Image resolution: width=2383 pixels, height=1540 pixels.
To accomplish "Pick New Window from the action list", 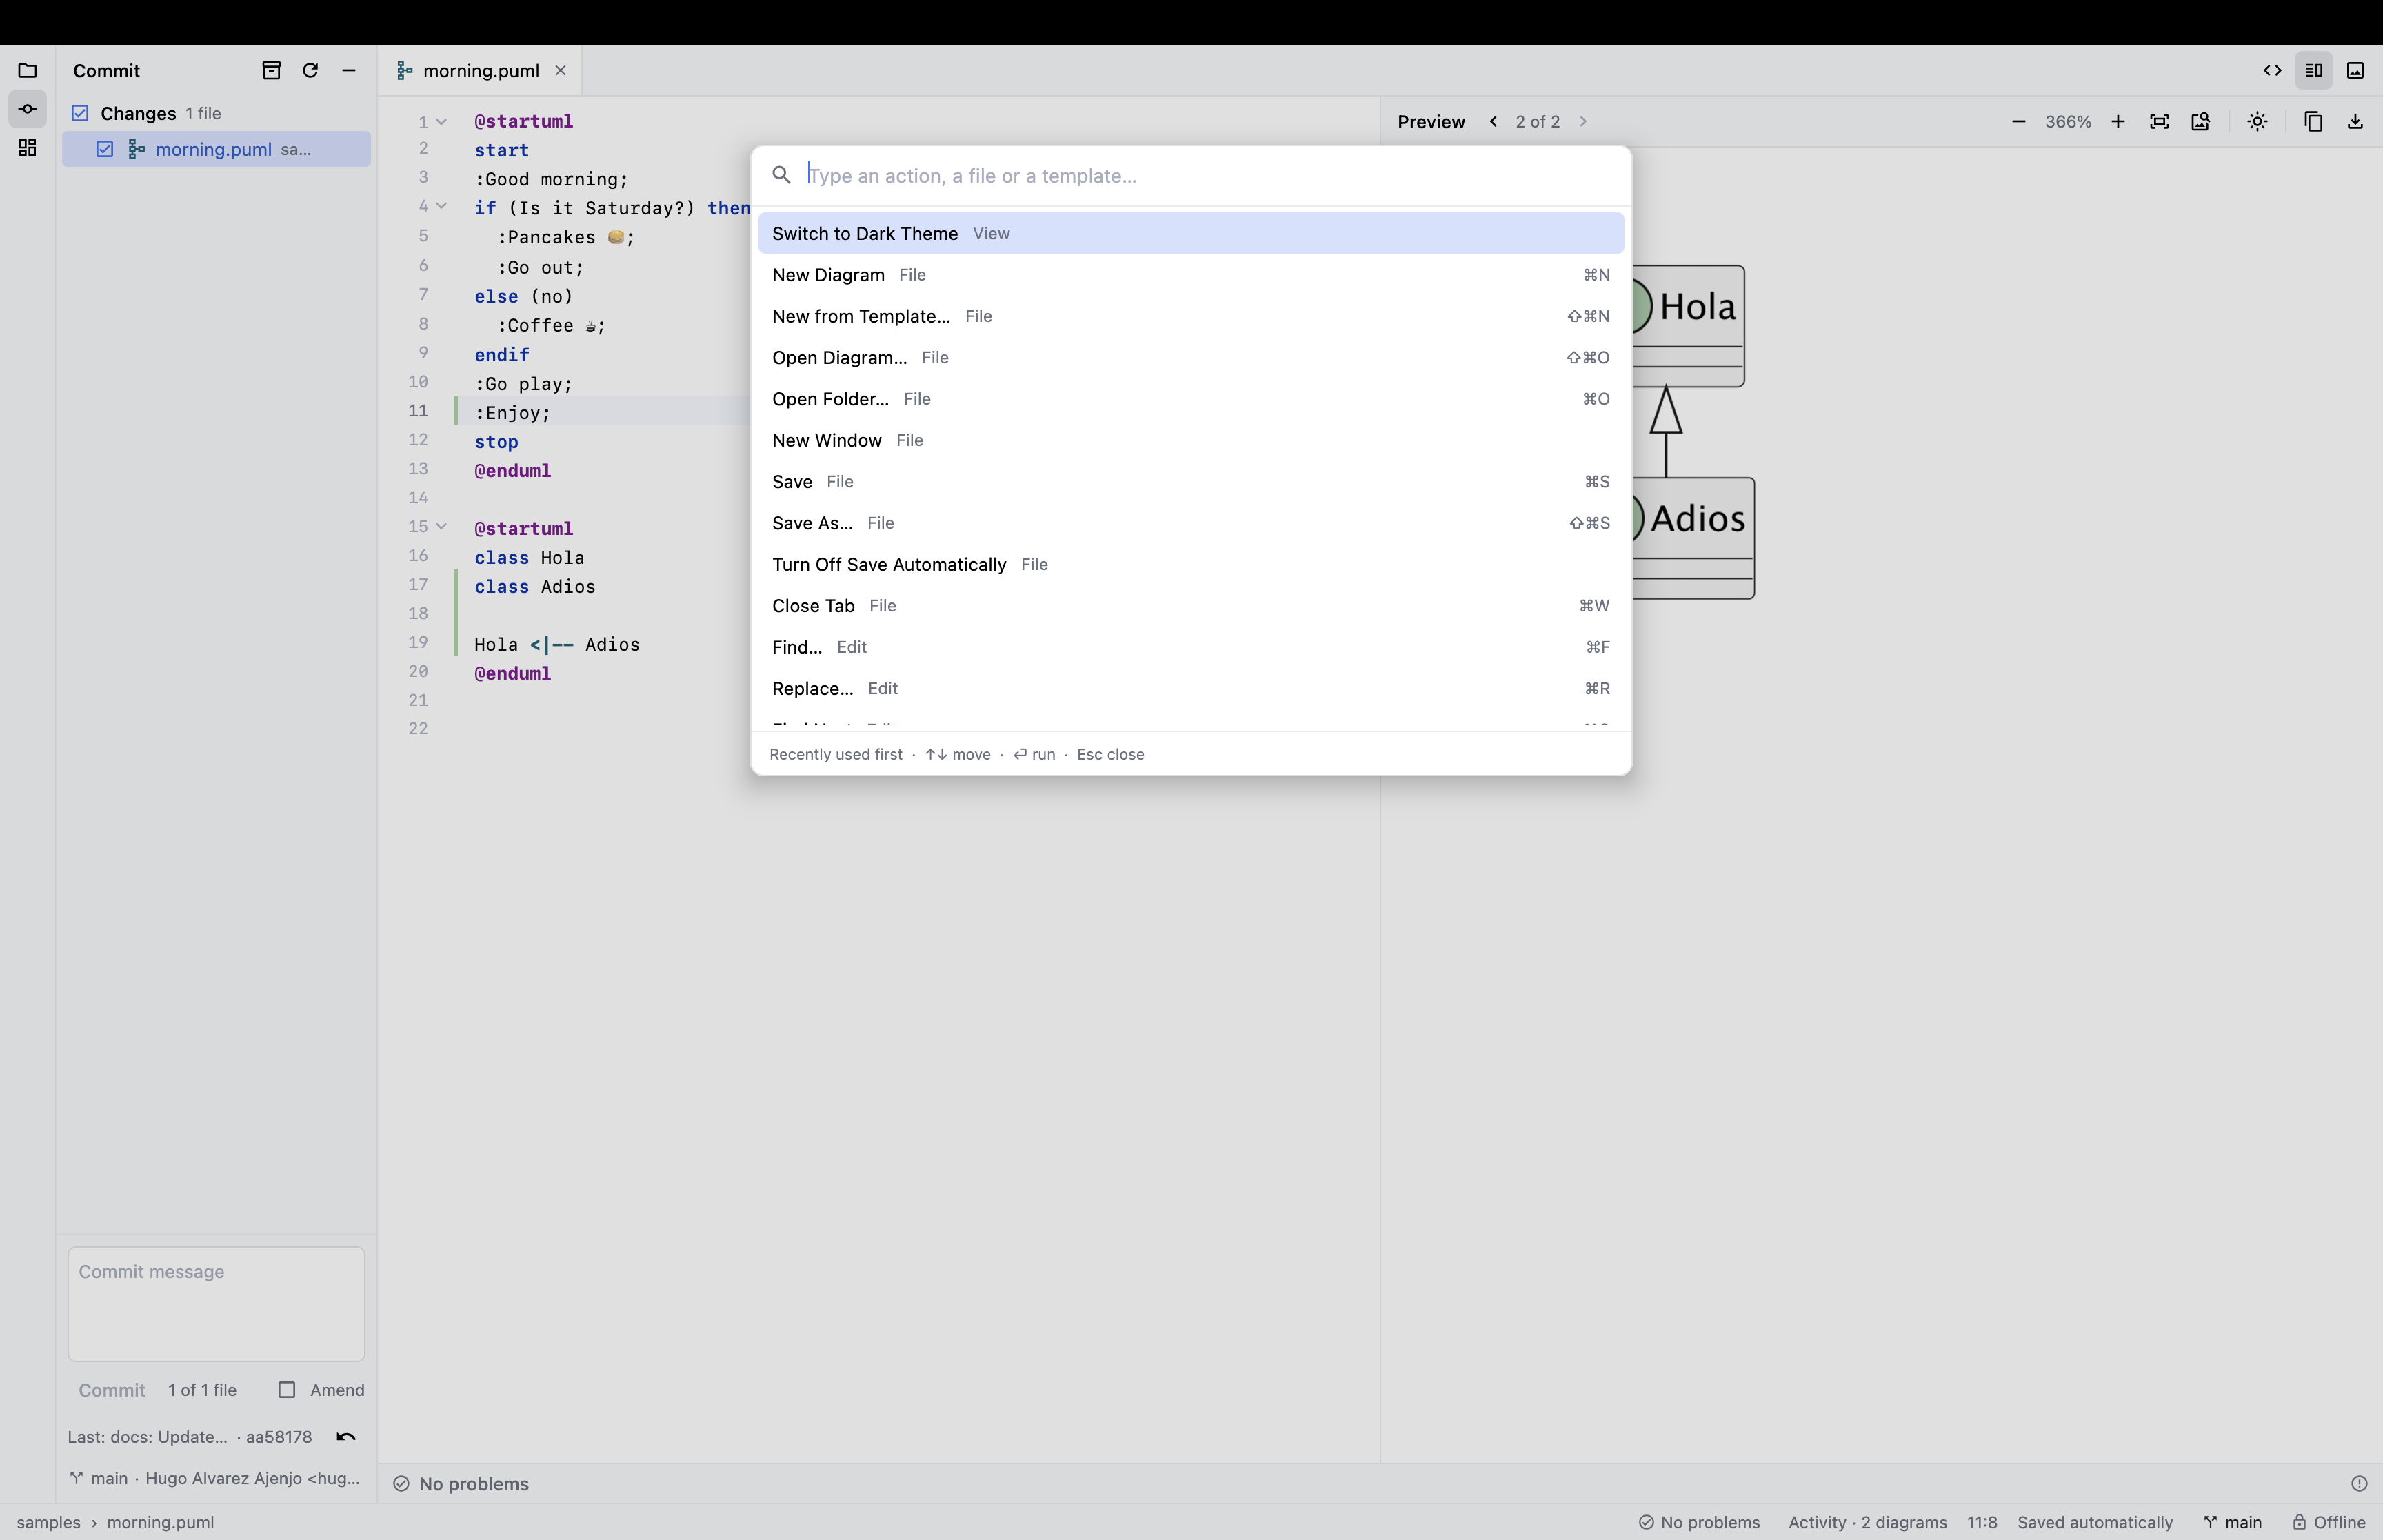I will (1191, 440).
